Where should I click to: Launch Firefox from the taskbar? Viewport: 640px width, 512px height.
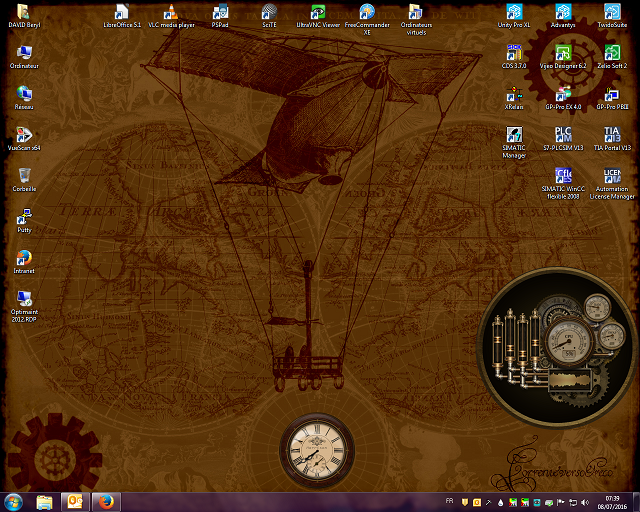pos(105,501)
